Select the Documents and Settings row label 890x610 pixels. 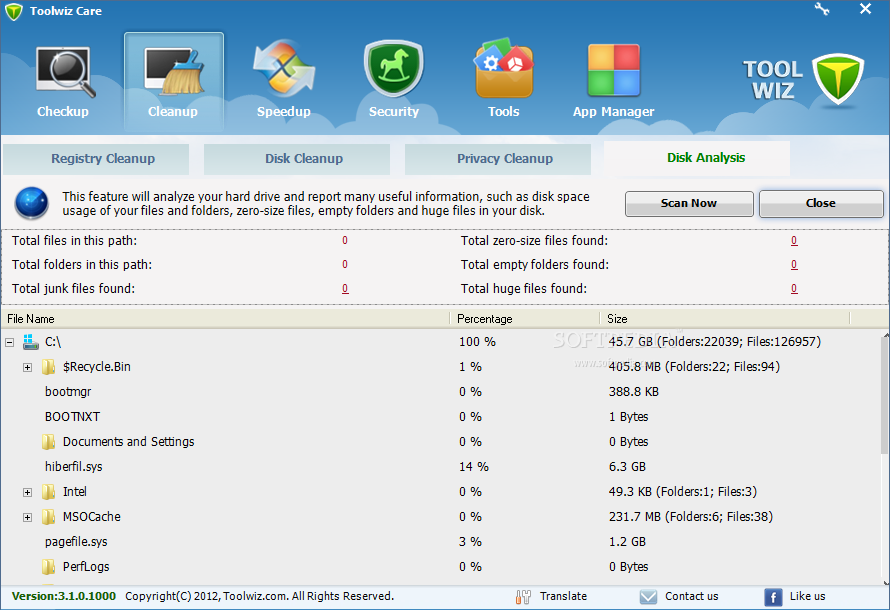(x=128, y=441)
